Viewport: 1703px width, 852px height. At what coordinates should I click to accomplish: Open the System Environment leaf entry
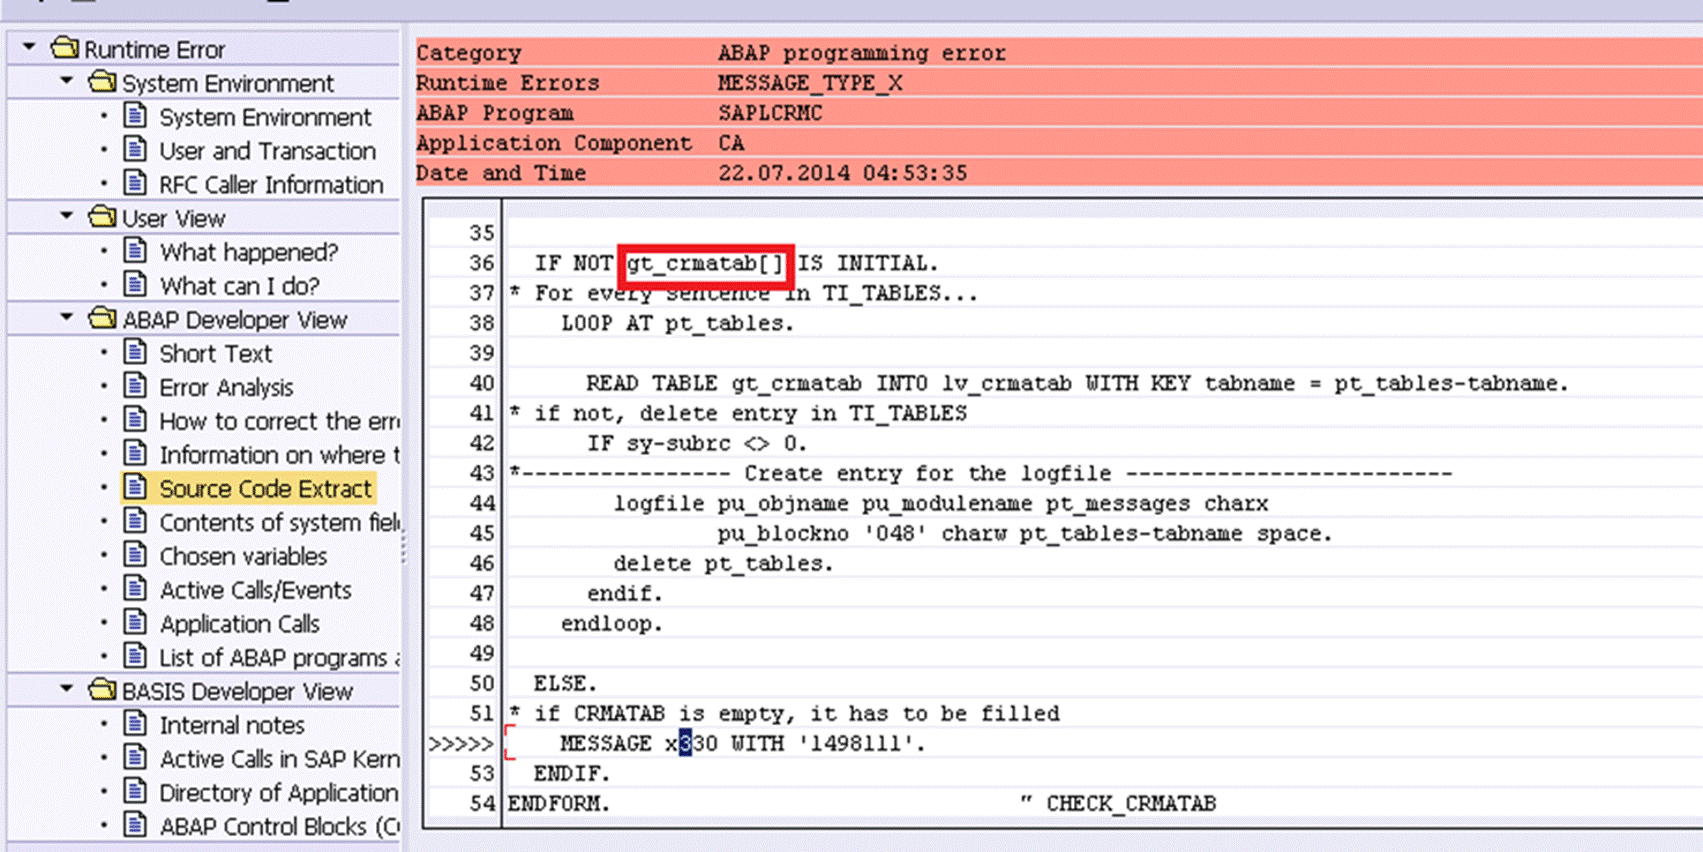(265, 117)
